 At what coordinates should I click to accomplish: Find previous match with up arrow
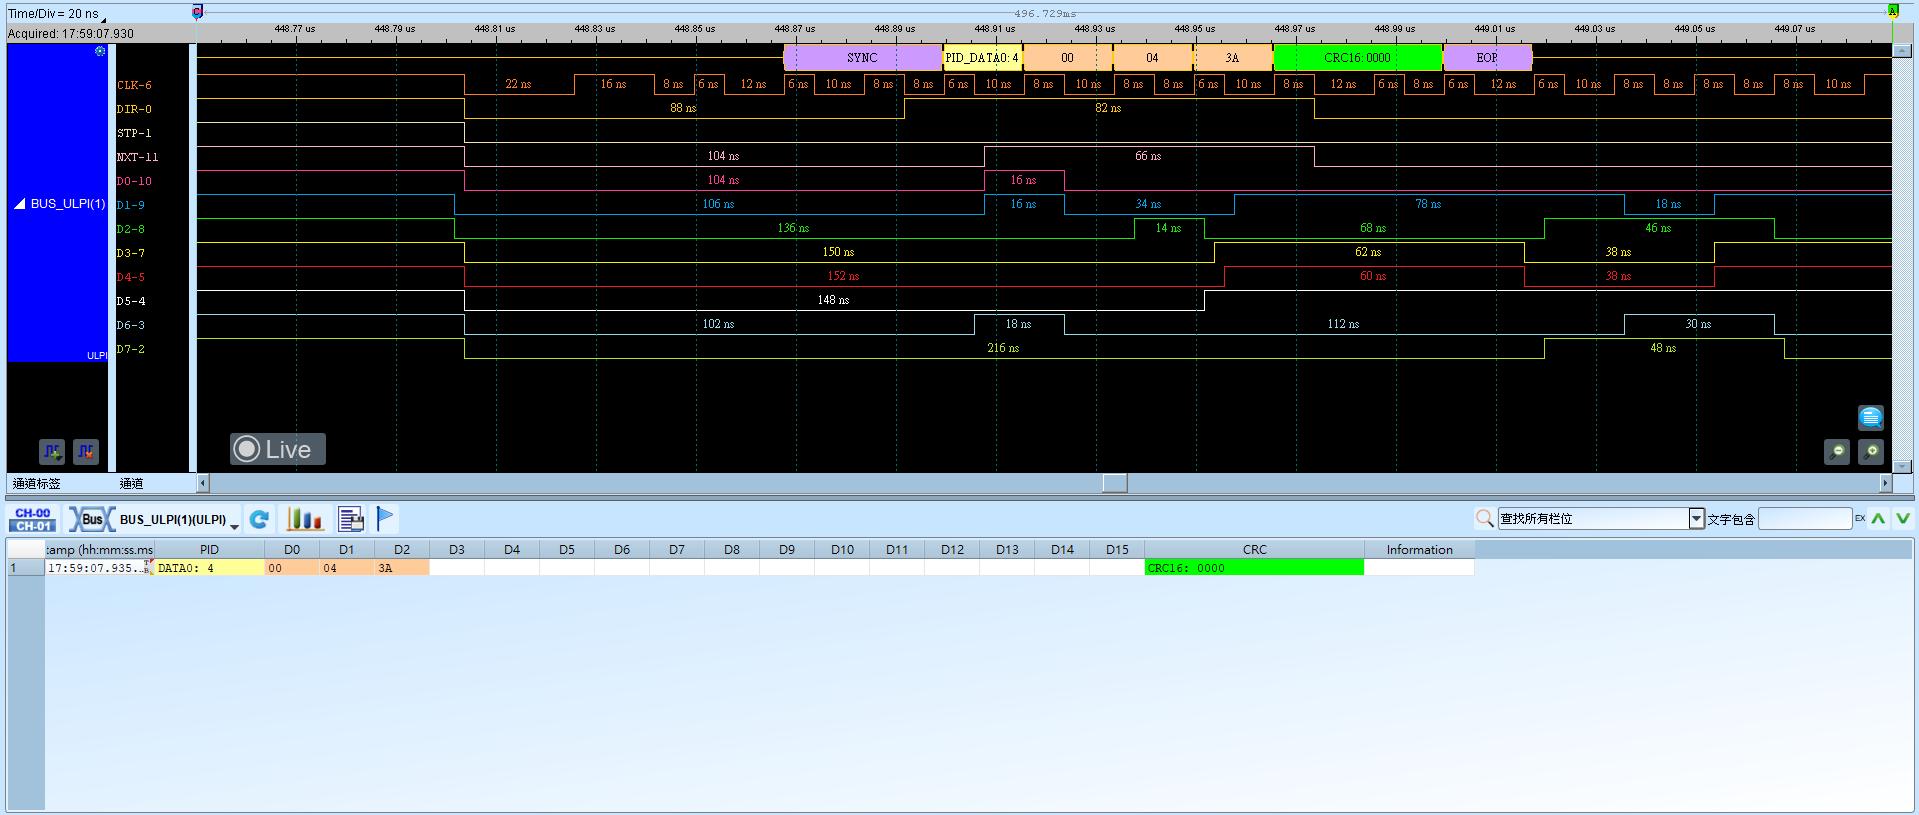tap(1879, 518)
